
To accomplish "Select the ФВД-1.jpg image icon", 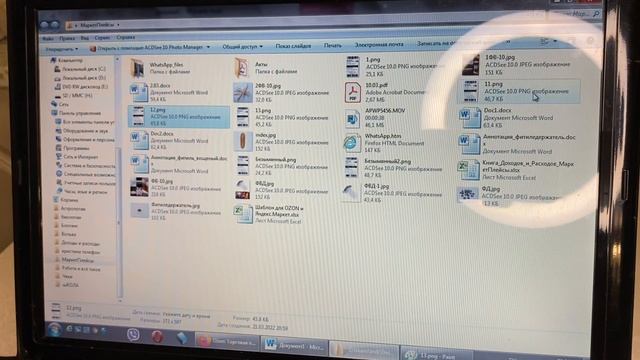I will coord(351,193).
